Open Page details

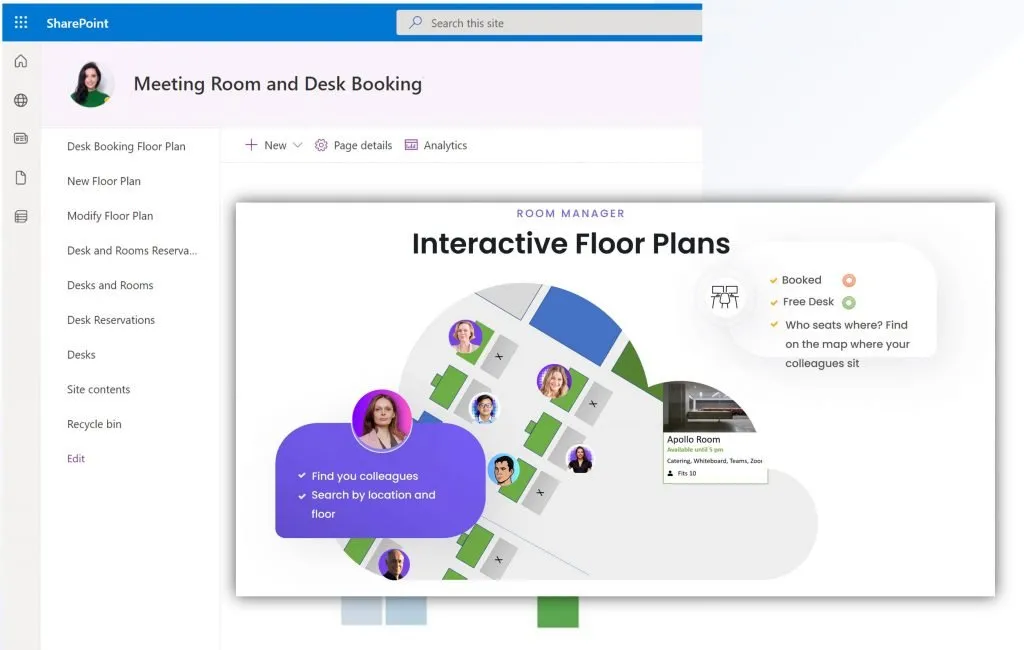click(362, 145)
